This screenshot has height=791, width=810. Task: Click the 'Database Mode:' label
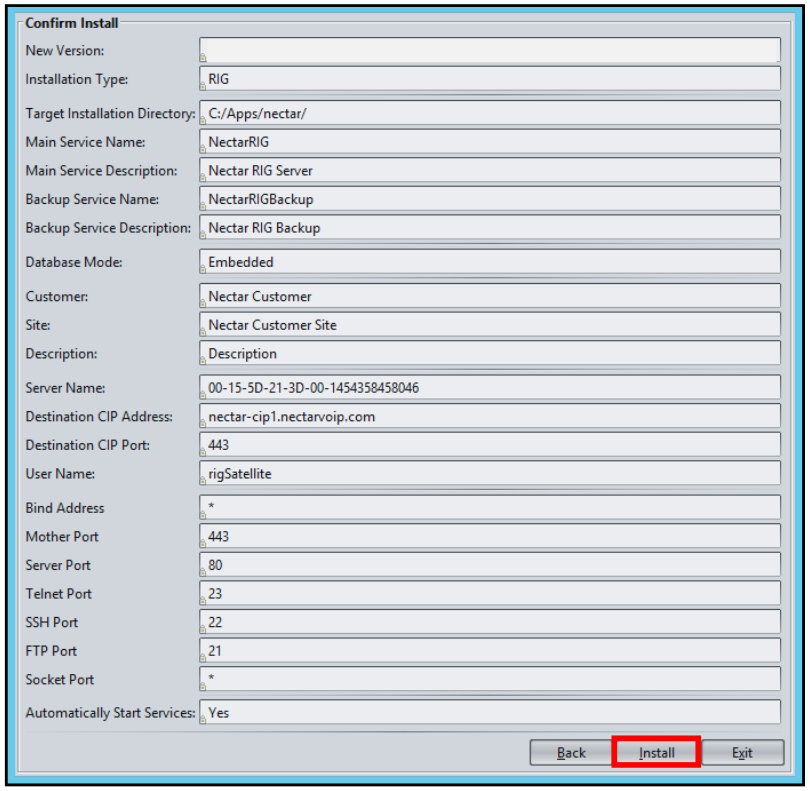74,262
